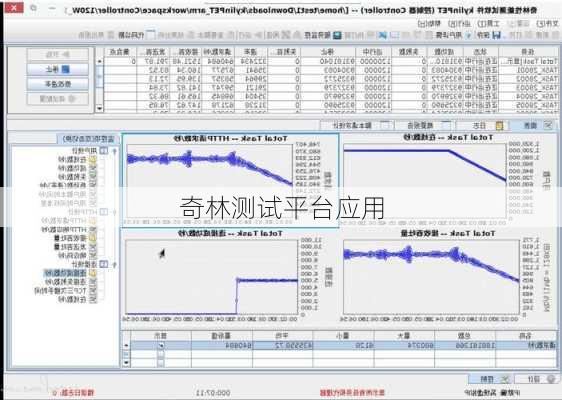This screenshot has width=562, height=400.
Task: Collapse the 连接统计 tree node
Action: pyautogui.click(x=114, y=265)
